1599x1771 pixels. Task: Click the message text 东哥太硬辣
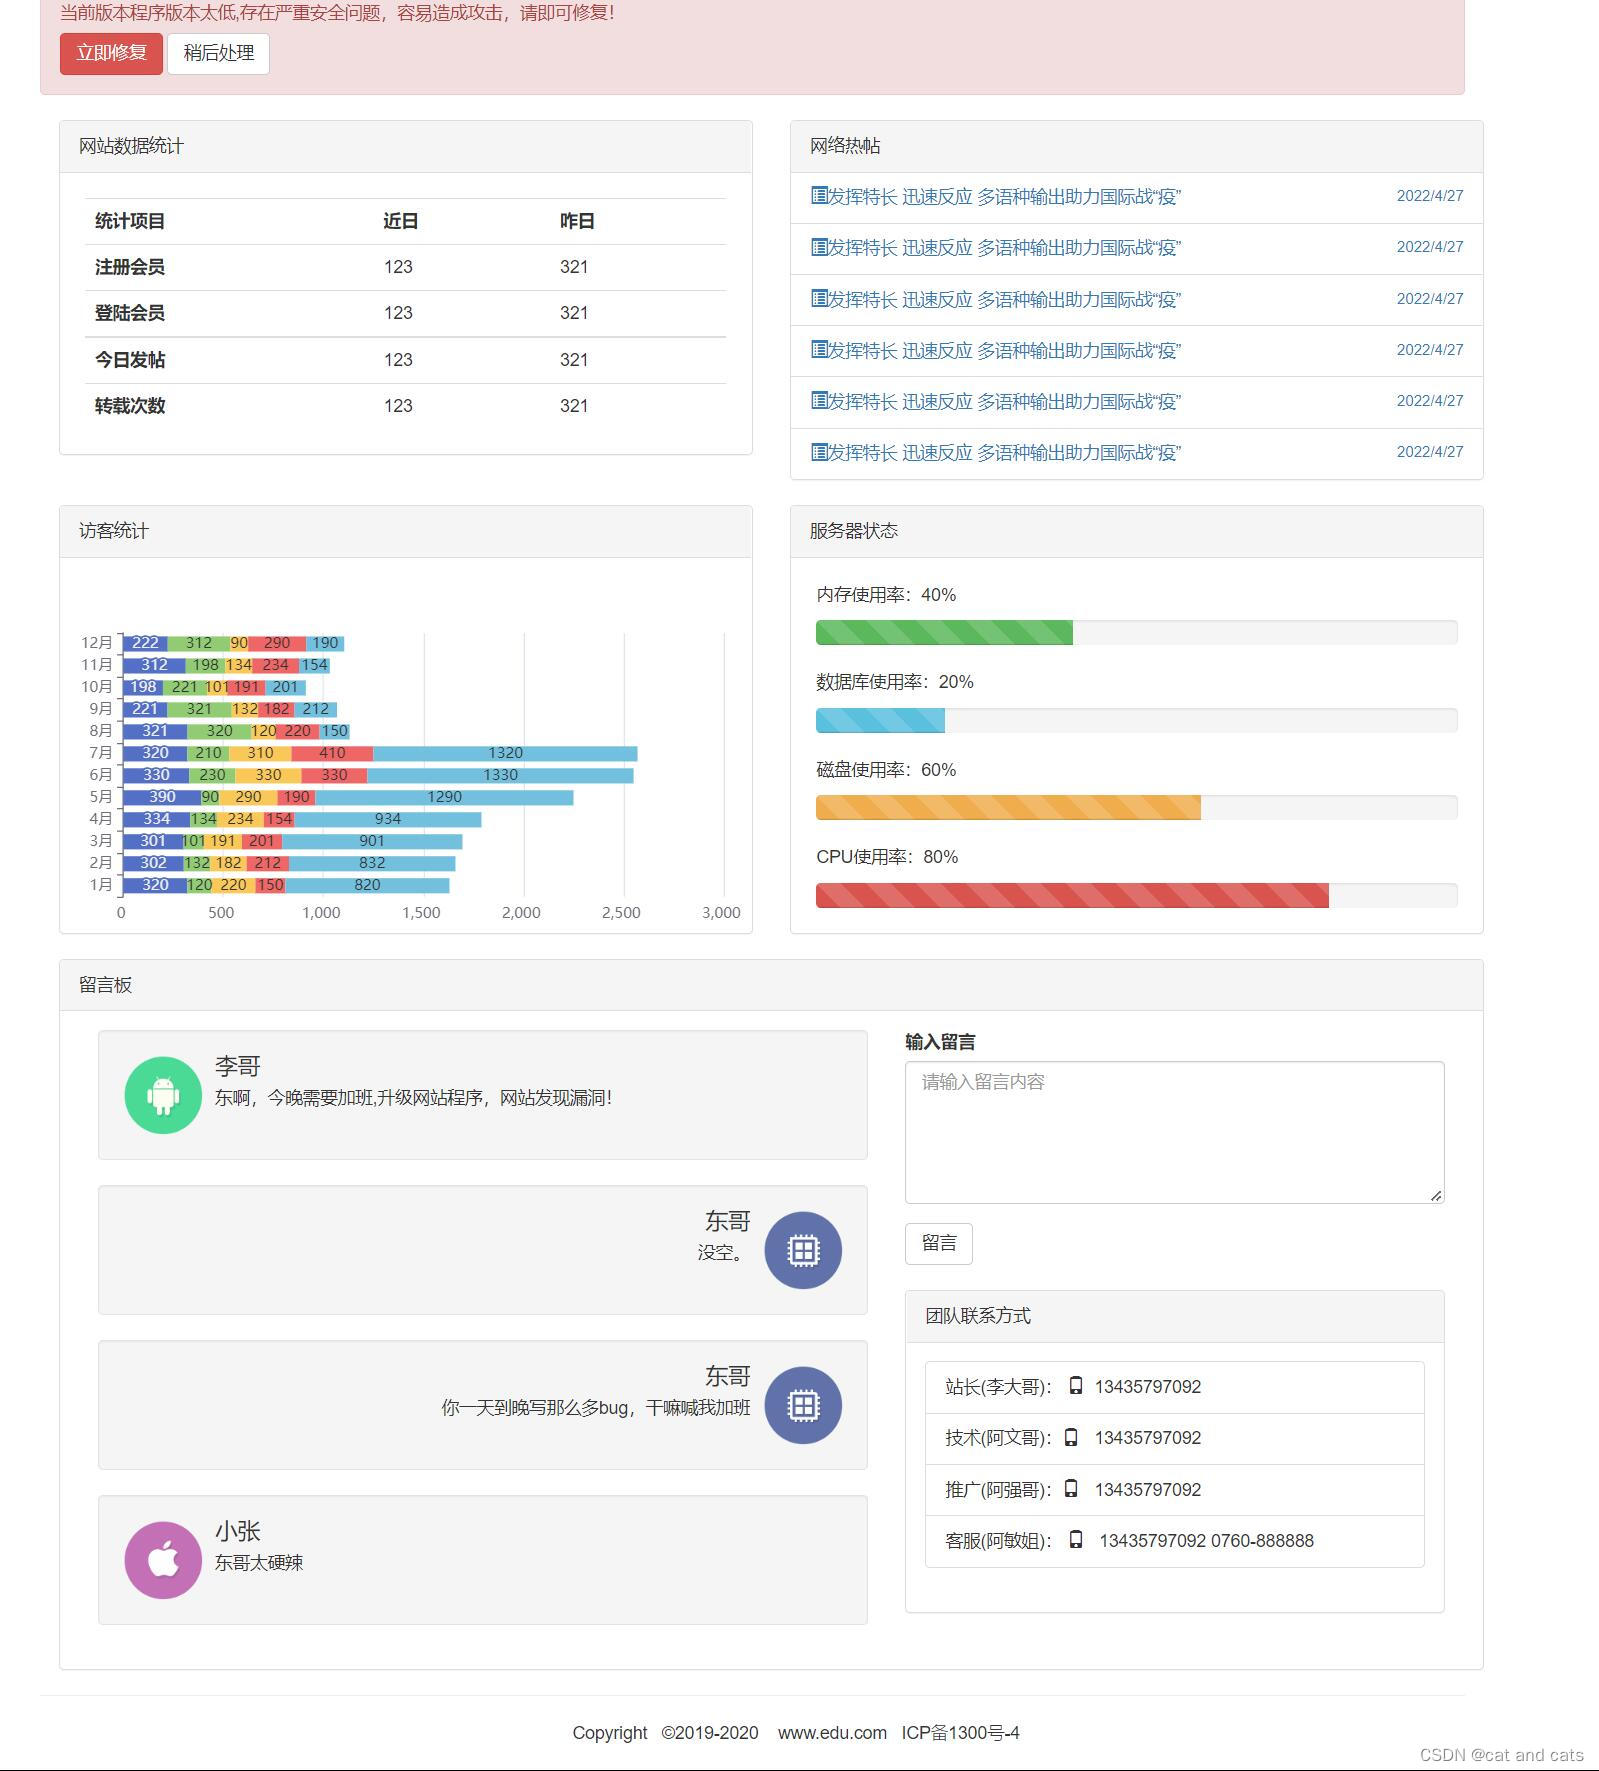[259, 1563]
